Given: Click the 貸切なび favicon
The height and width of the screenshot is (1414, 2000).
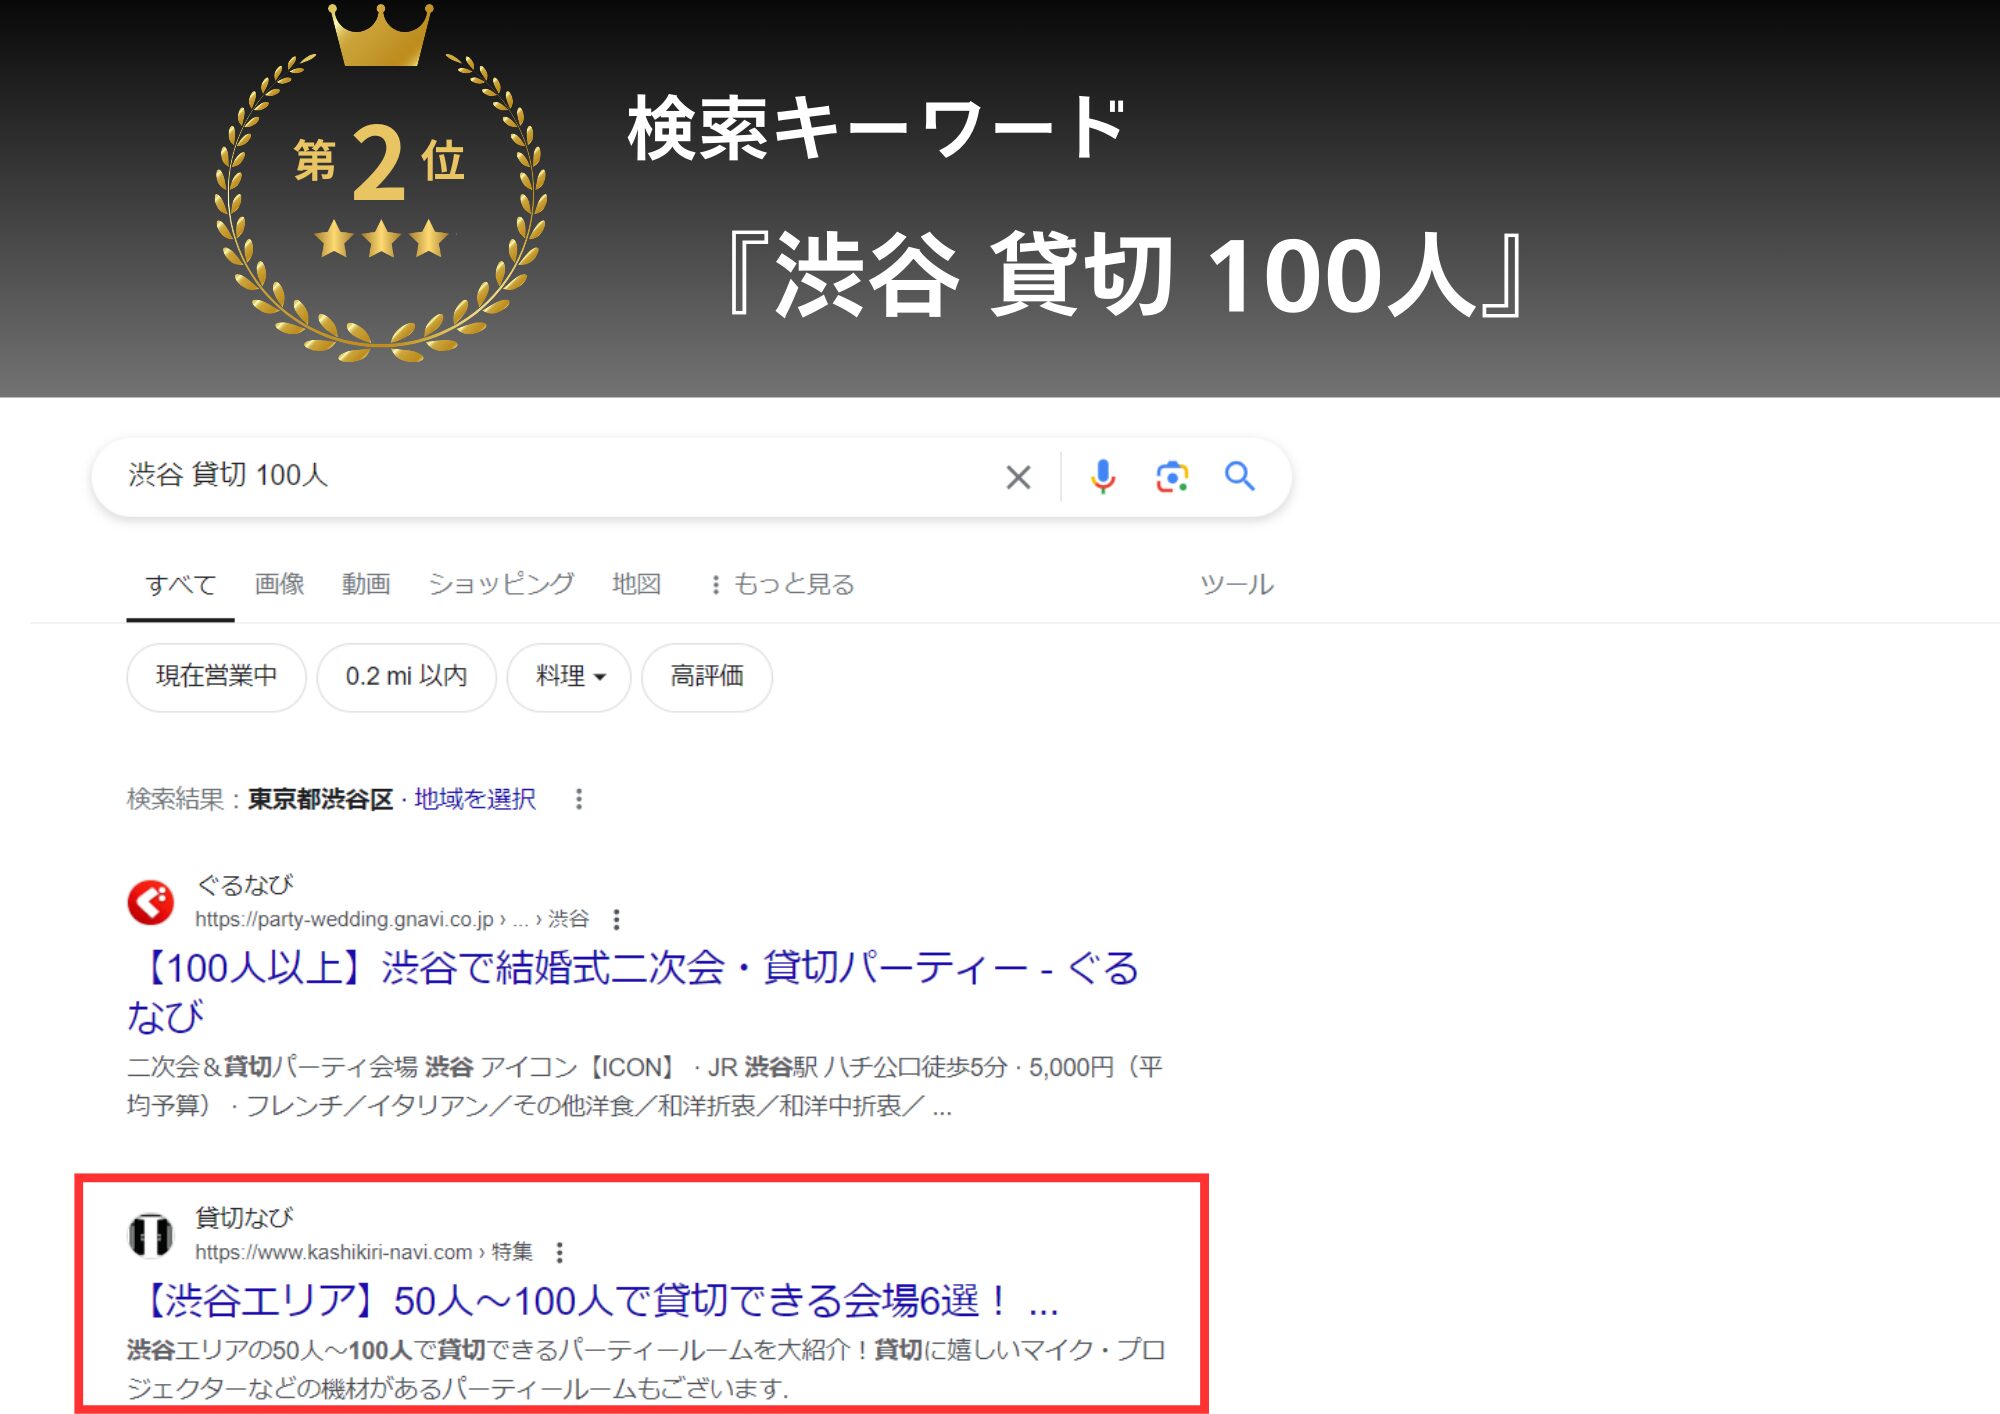Looking at the screenshot, I should pyautogui.click(x=151, y=1236).
